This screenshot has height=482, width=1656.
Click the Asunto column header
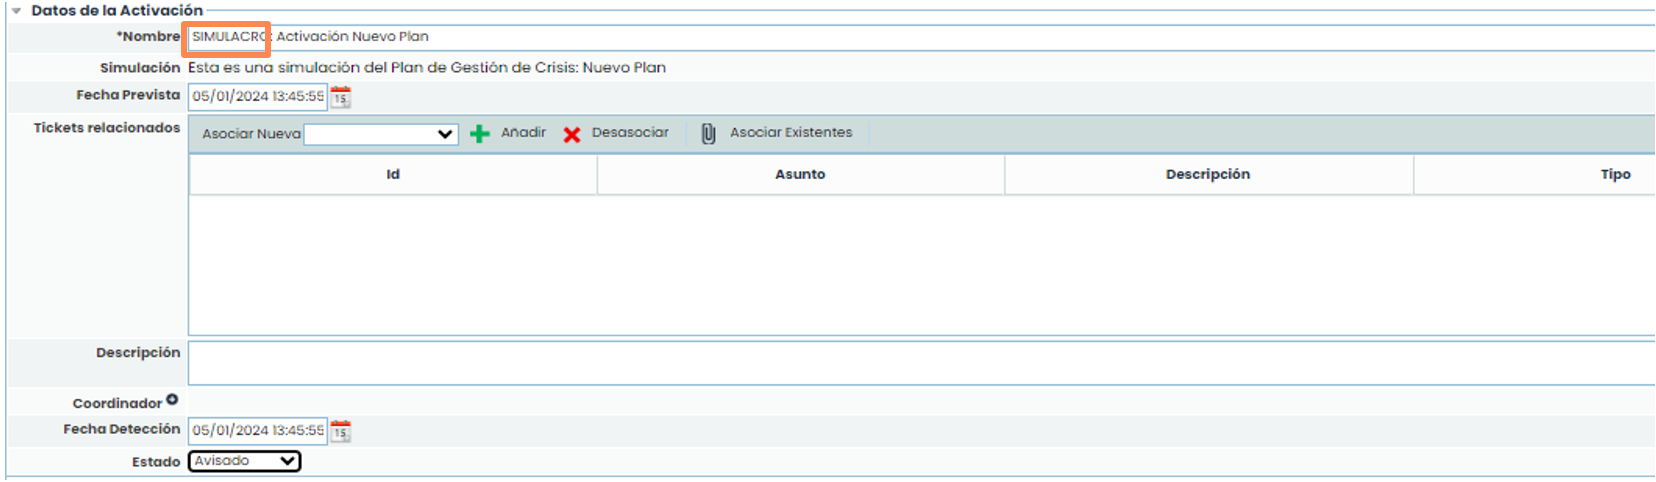tap(800, 175)
